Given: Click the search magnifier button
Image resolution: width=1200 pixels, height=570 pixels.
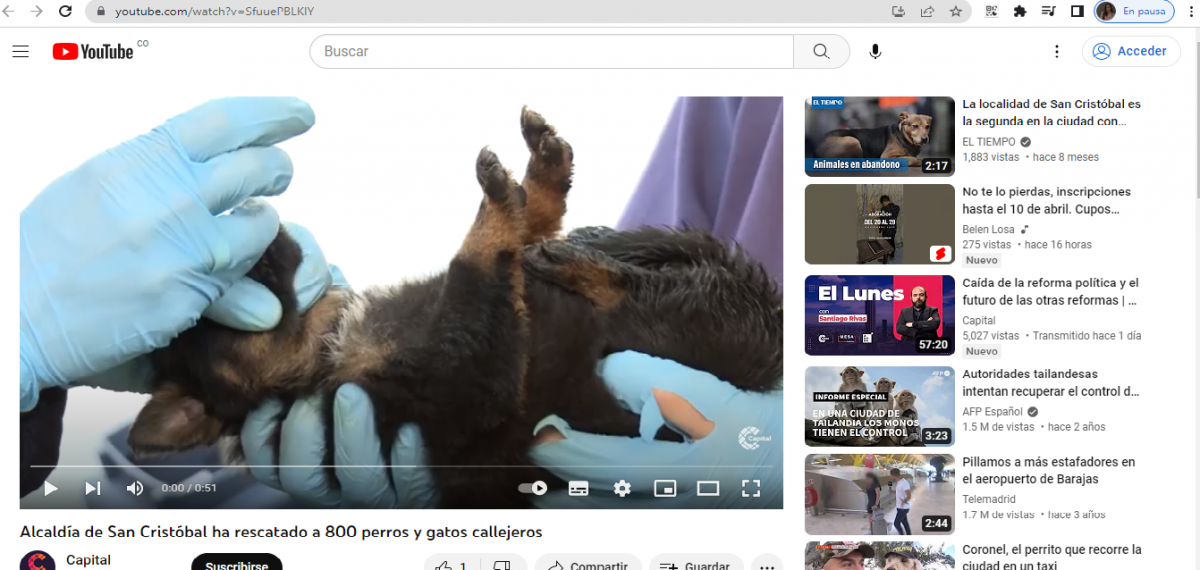Looking at the screenshot, I should [821, 51].
